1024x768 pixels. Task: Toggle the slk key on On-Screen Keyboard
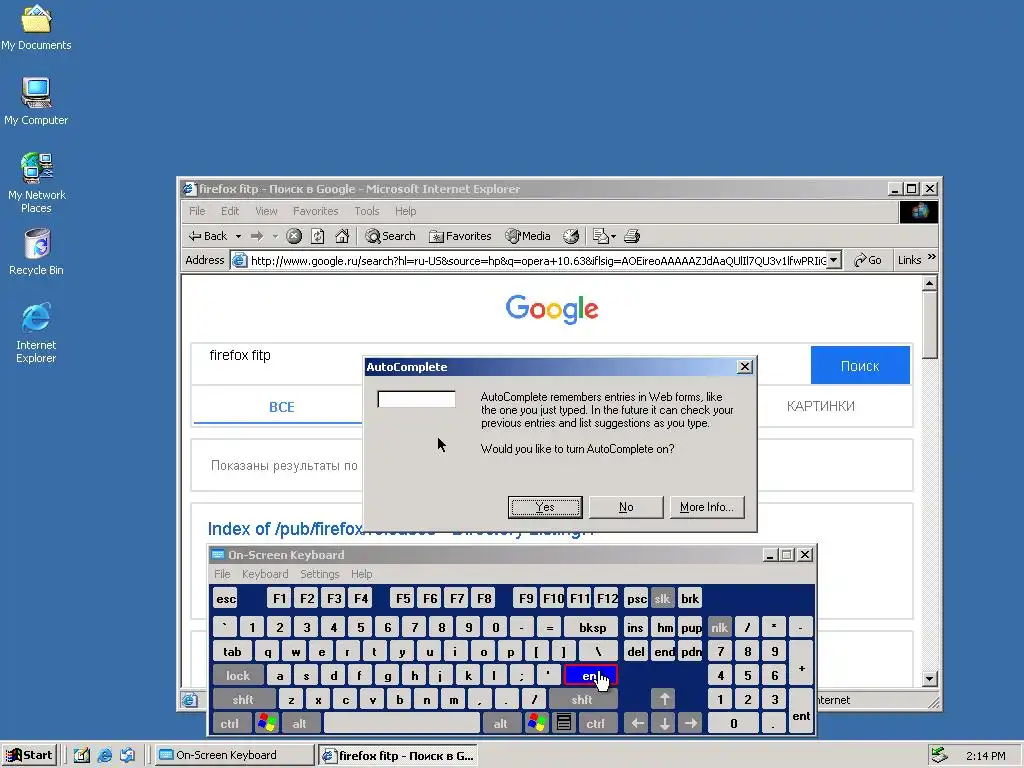(x=662, y=598)
